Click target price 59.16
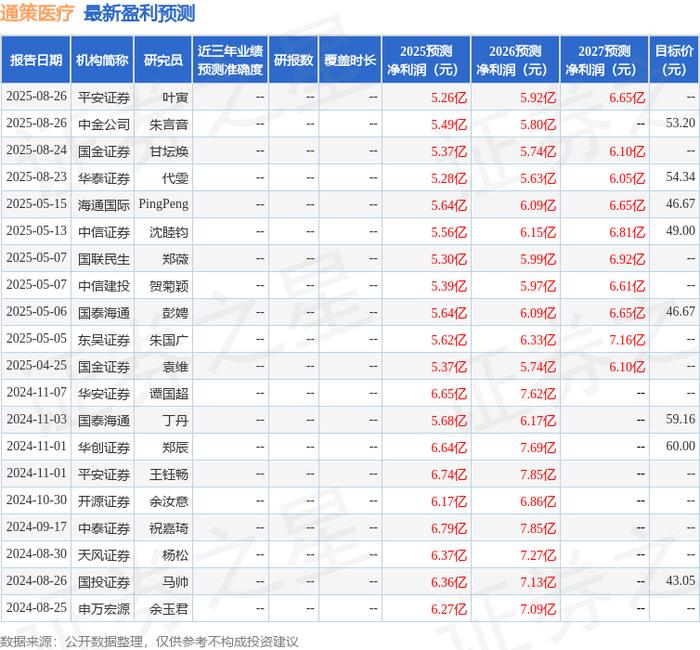The width and height of the screenshot is (700, 650). click(680, 419)
